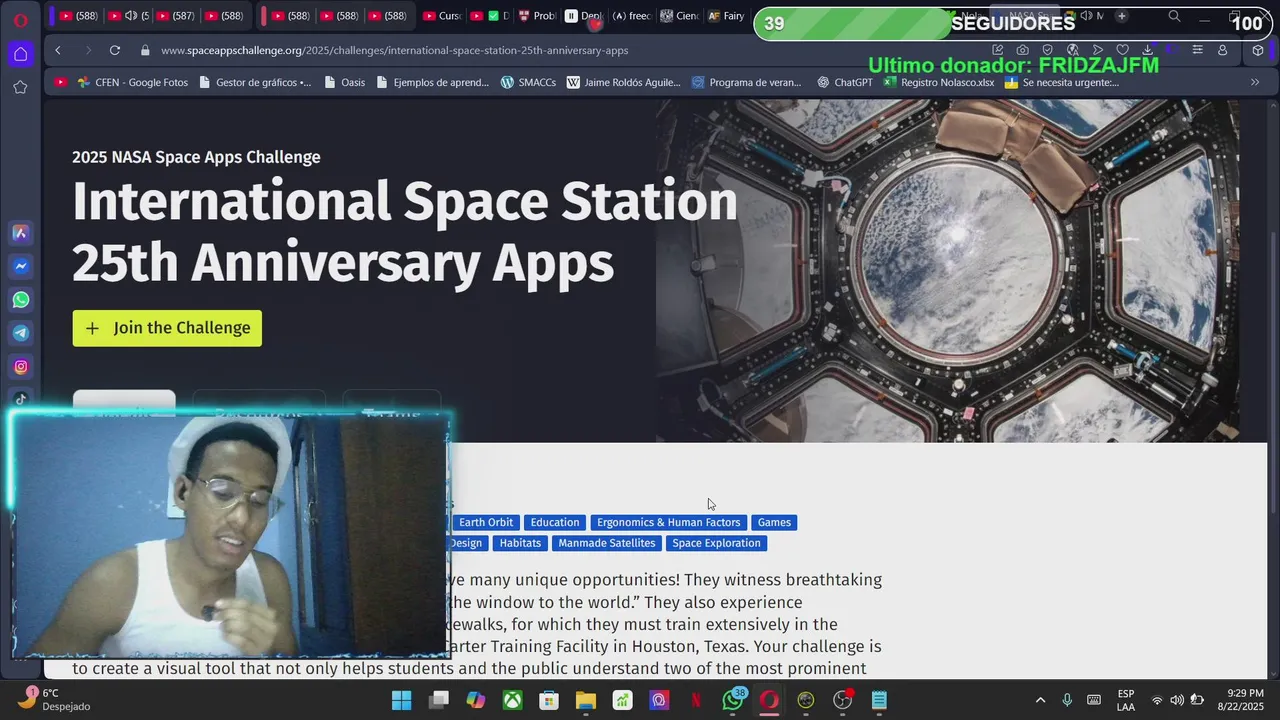
Task: Open the Easy Setup sliders icon
Action: 1197,50
